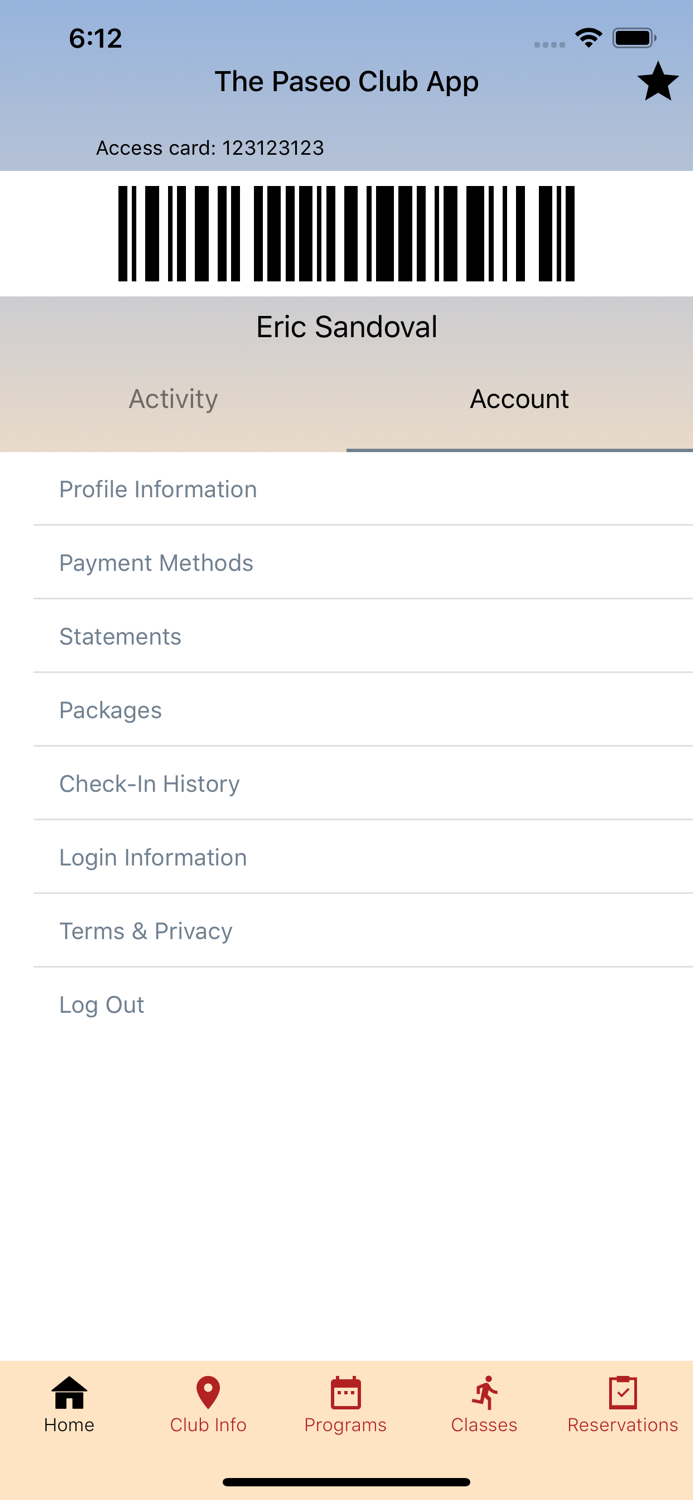This screenshot has width=693, height=1500.
Task: Tap the Access card number text
Action: point(209,147)
